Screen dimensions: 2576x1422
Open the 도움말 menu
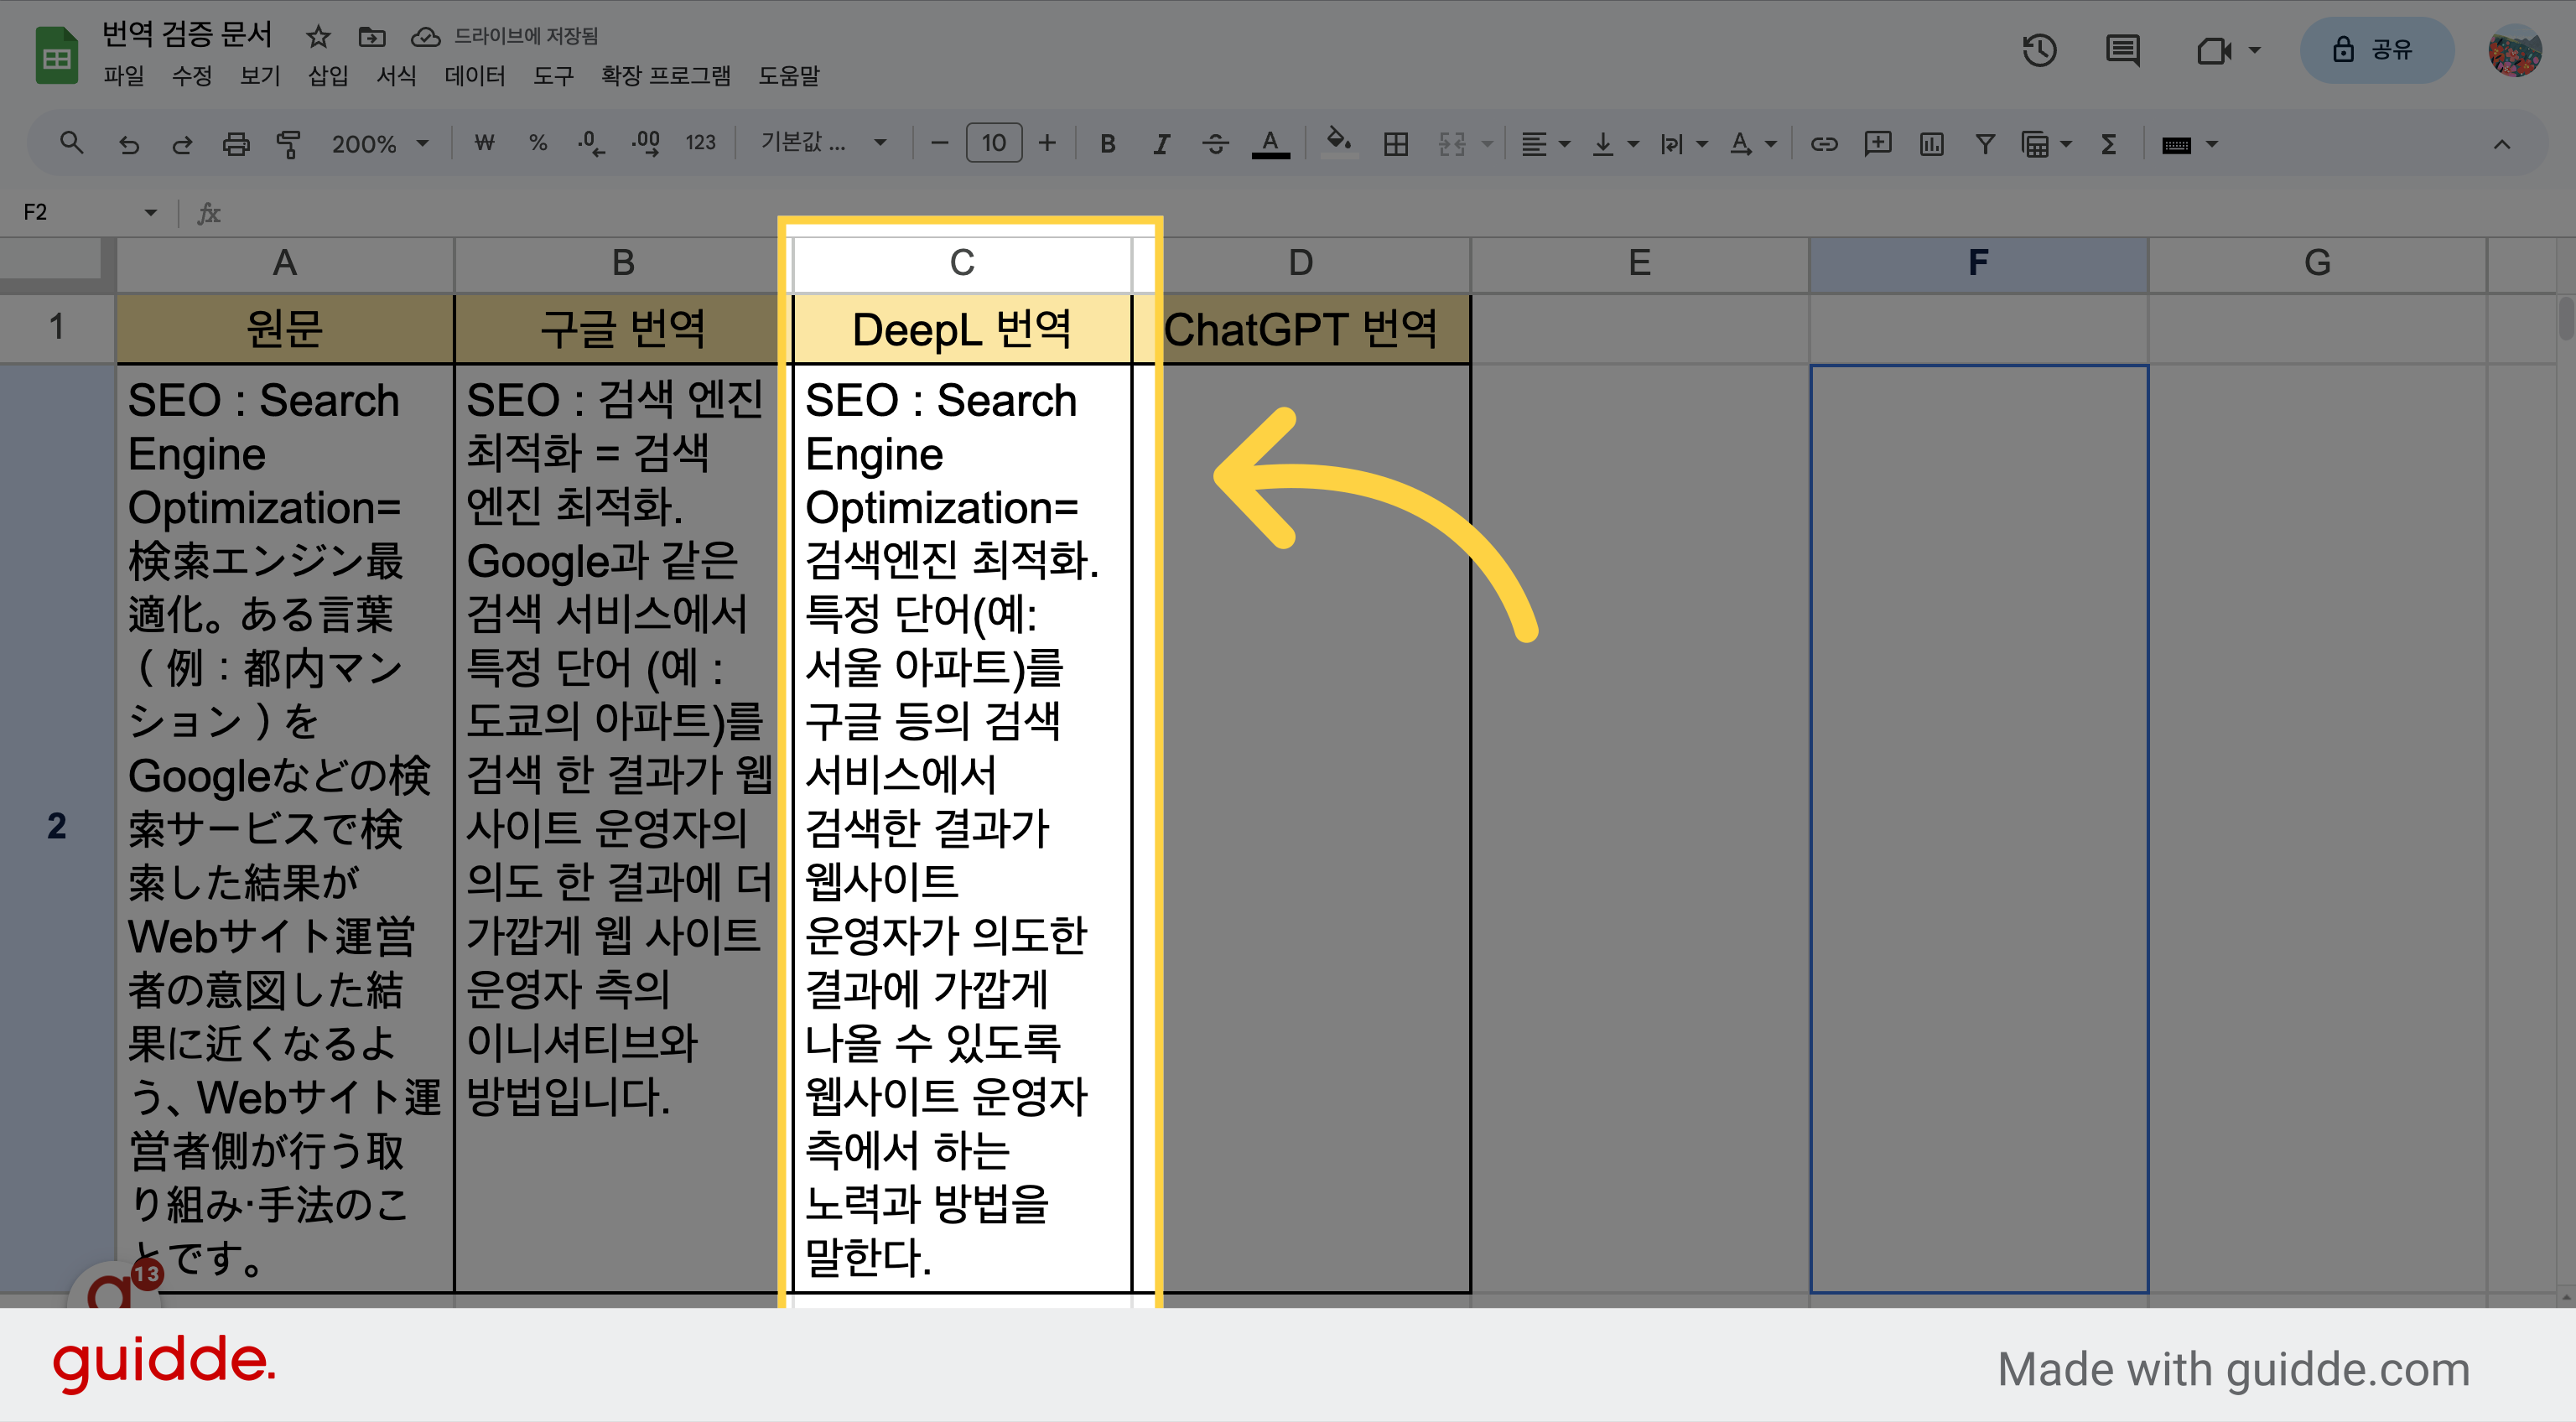coord(789,76)
